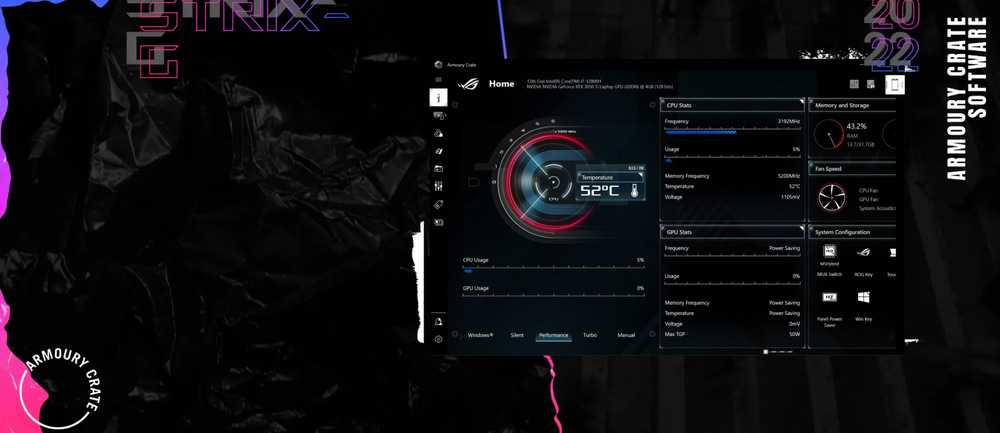Image resolution: width=1000 pixels, height=433 pixels.
Task: Click the ROG logo next to Home
Action: (x=467, y=84)
